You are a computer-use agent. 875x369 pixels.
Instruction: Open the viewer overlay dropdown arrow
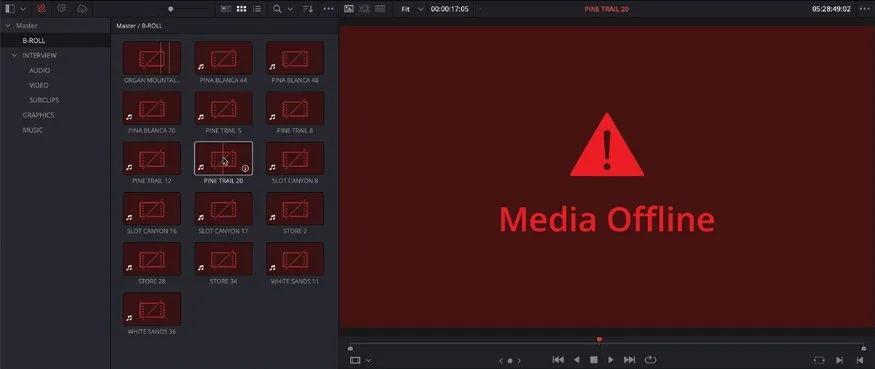(368, 361)
